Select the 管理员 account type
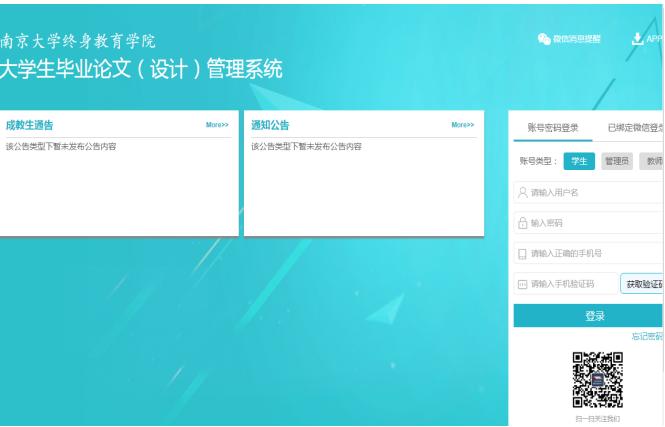 pos(617,161)
